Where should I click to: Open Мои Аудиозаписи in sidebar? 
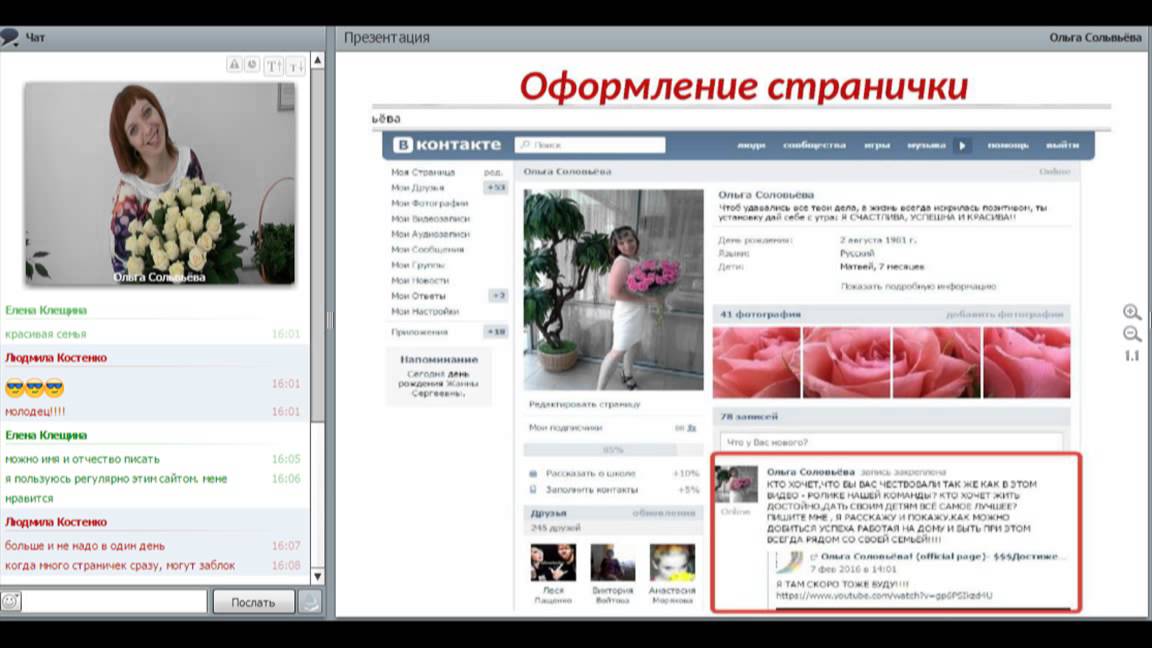coord(430,234)
